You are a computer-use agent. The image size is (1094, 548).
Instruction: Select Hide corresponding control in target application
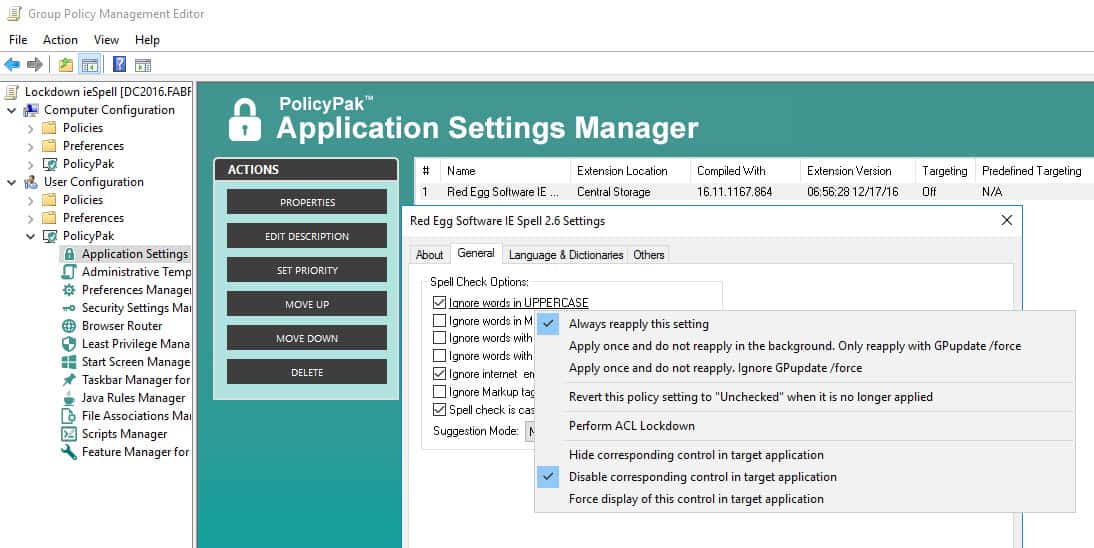click(805, 455)
